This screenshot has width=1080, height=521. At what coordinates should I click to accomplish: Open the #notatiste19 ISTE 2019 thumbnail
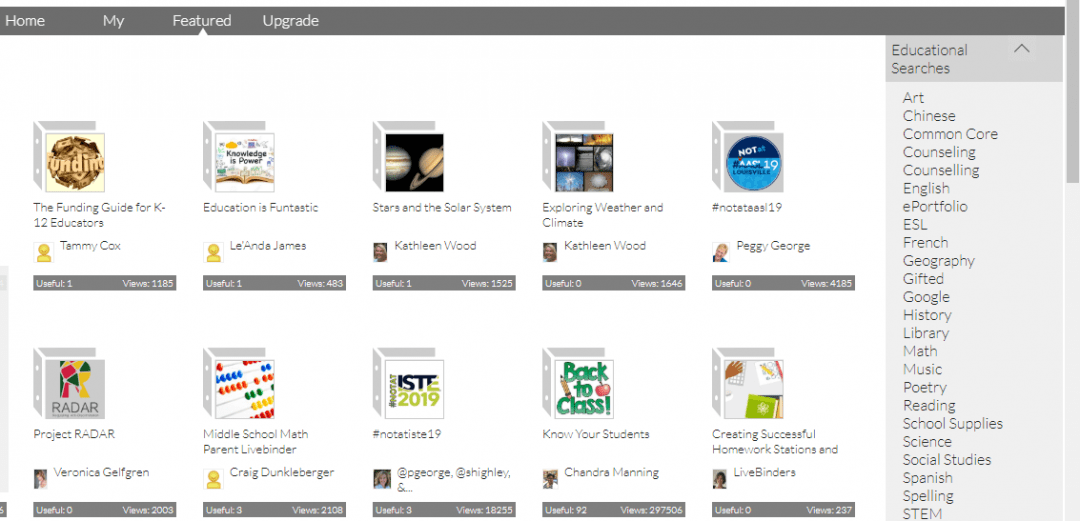[x=413, y=389]
